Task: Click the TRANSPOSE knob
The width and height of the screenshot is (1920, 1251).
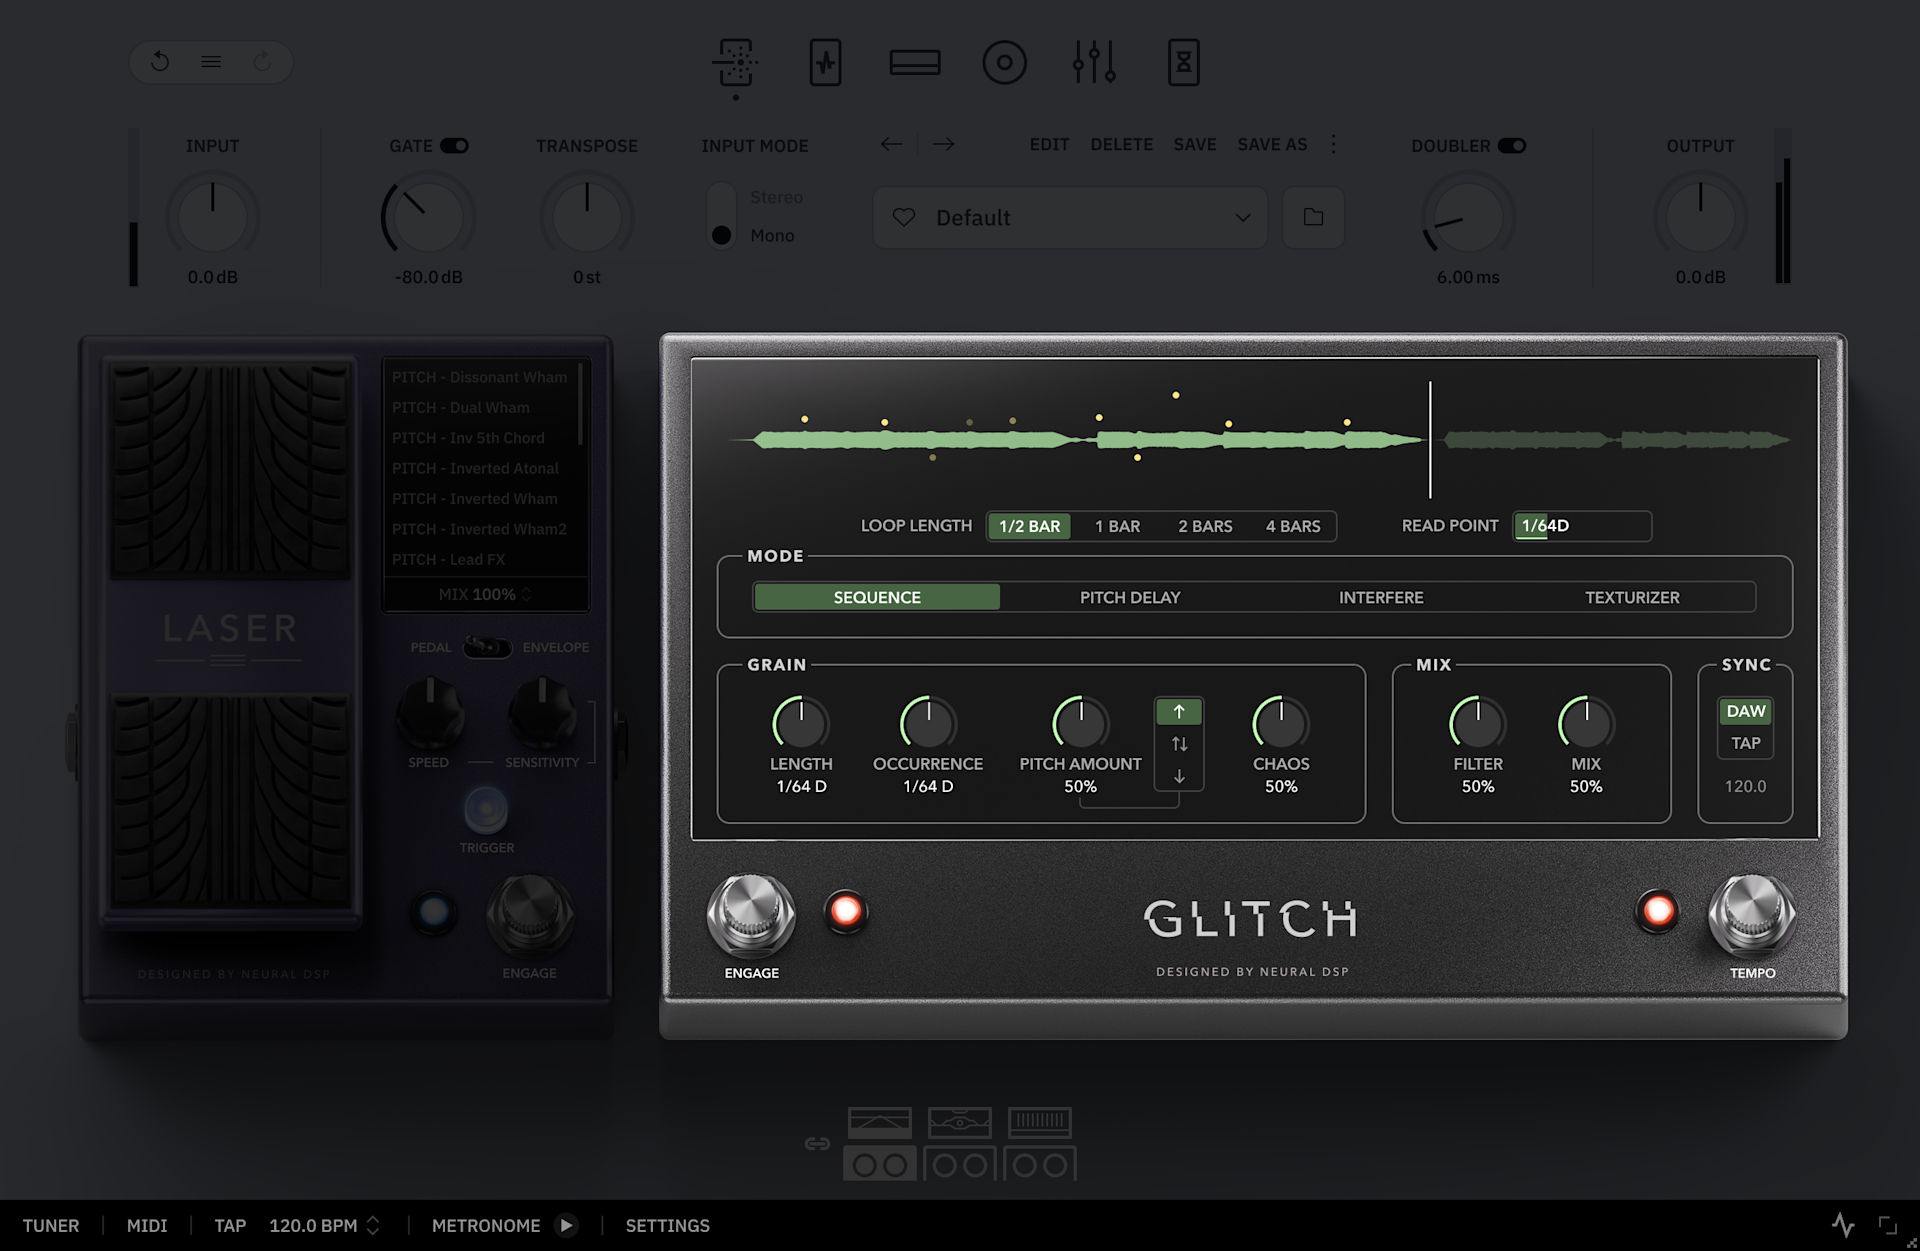Action: (x=587, y=217)
